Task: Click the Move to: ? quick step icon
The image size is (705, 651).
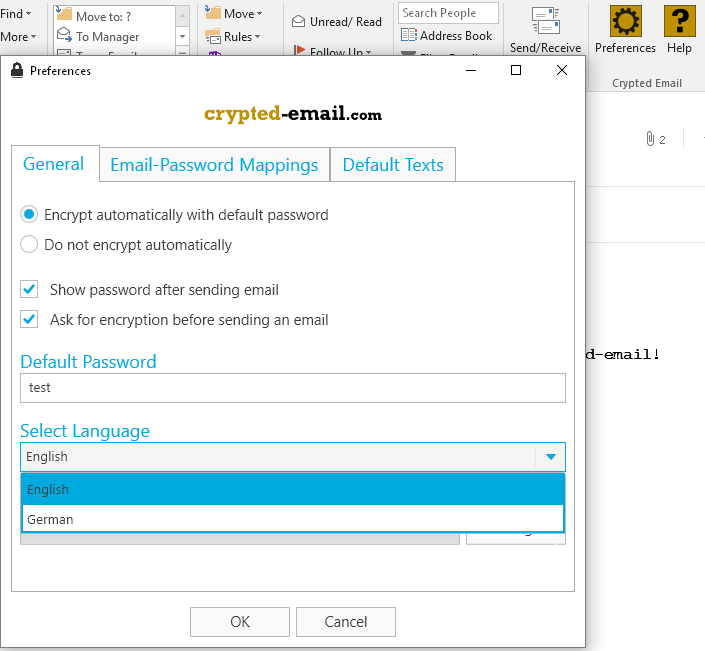Action: (64, 14)
